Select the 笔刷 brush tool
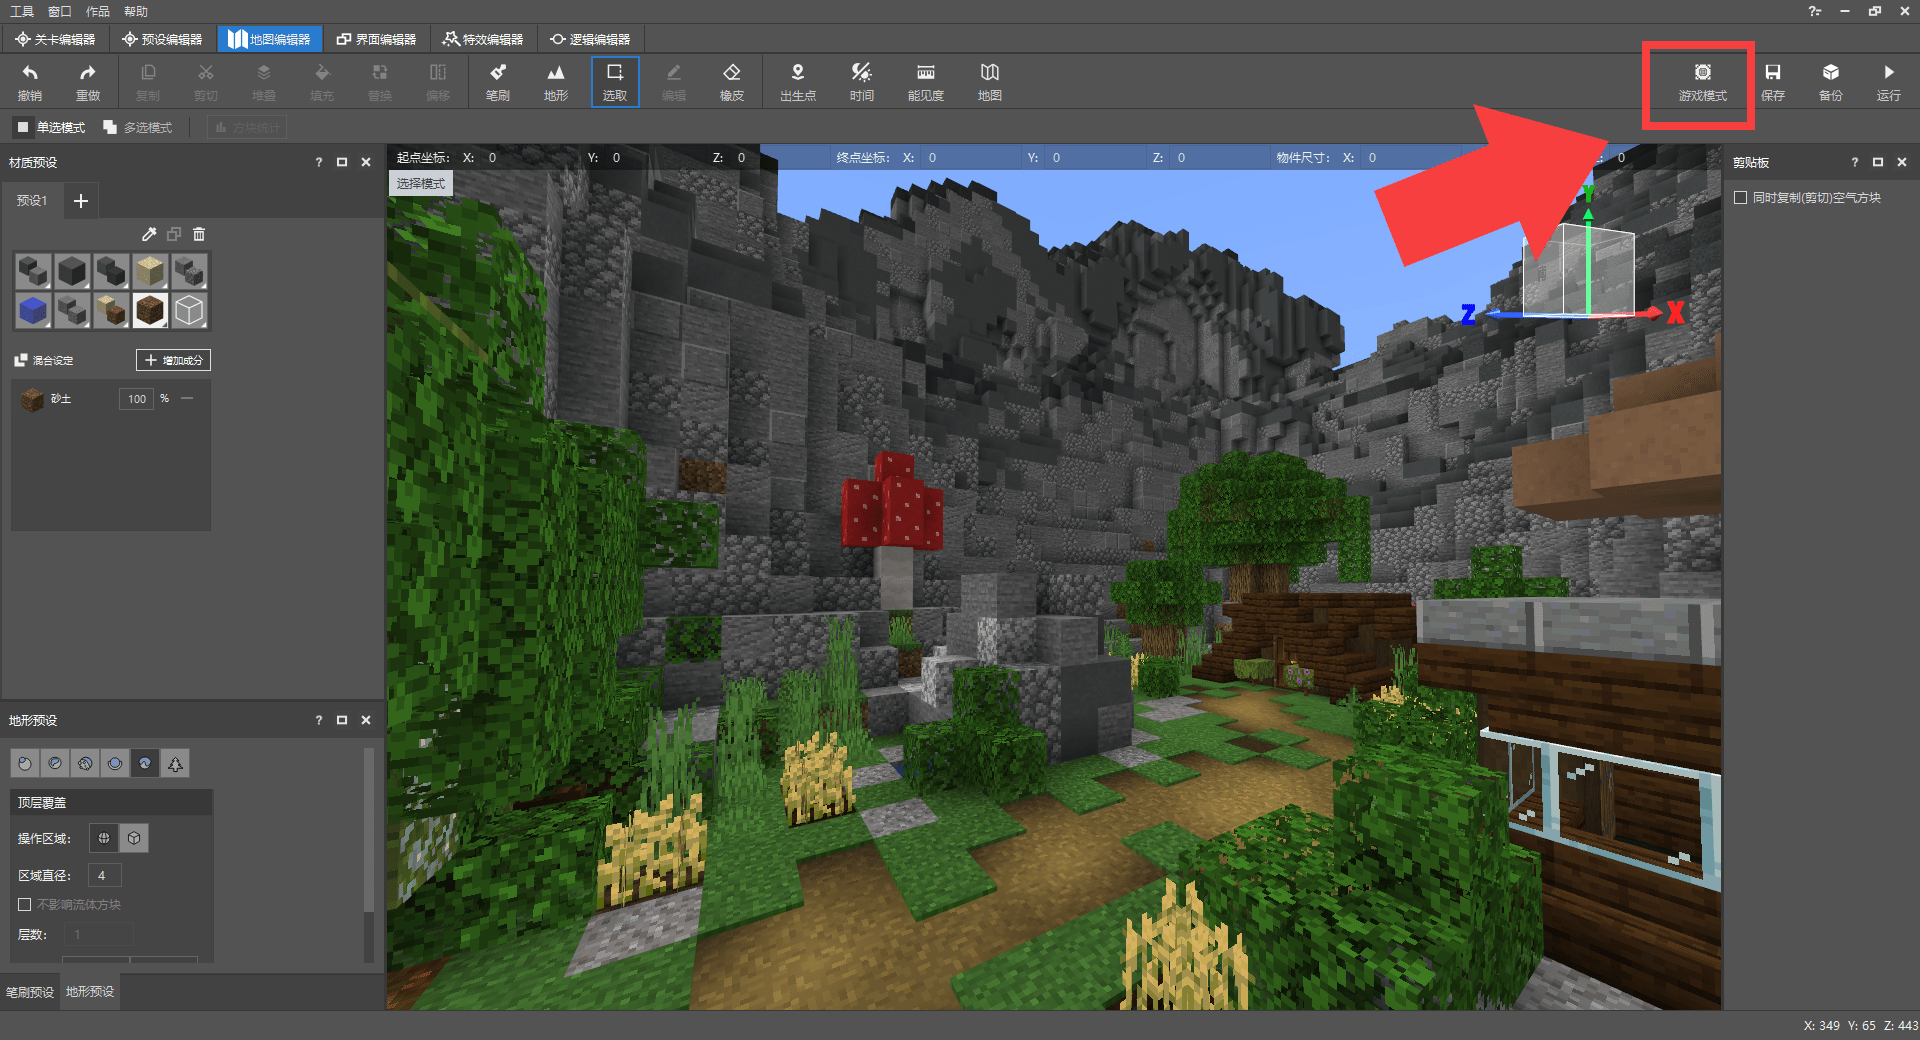Screen dimensions: 1920x1040 pos(498,82)
